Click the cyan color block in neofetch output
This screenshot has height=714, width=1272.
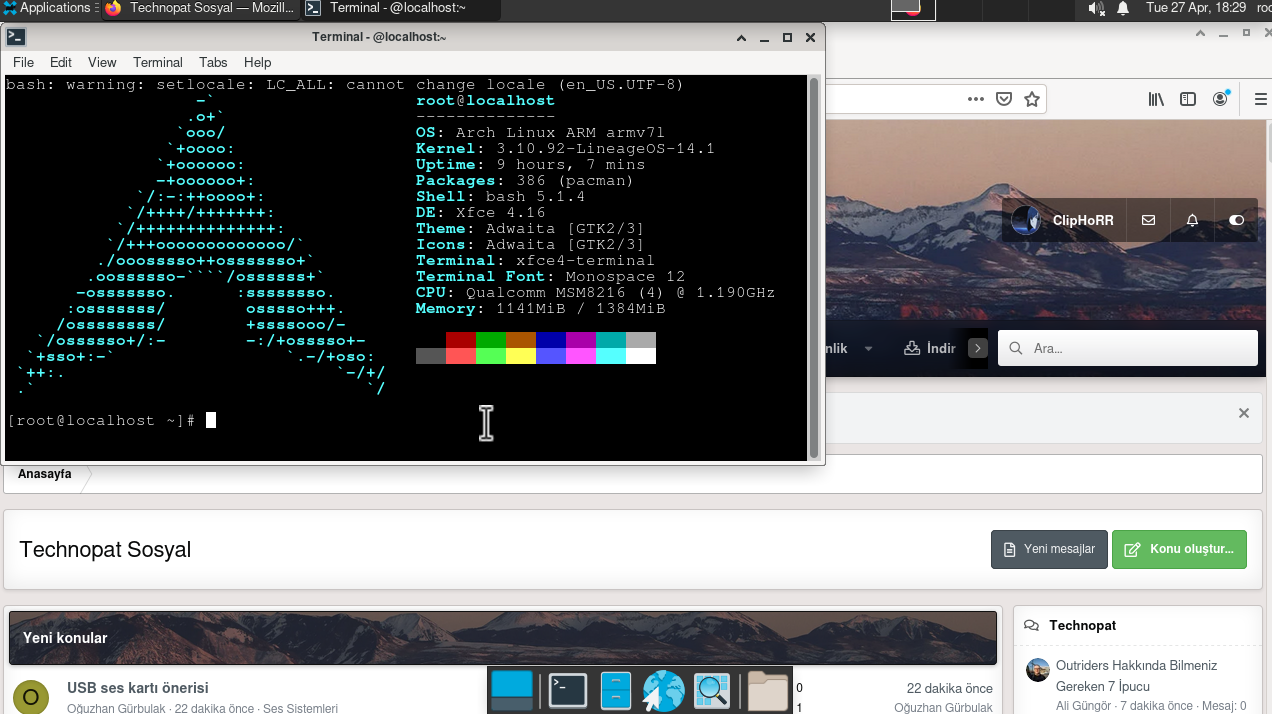coord(611,340)
